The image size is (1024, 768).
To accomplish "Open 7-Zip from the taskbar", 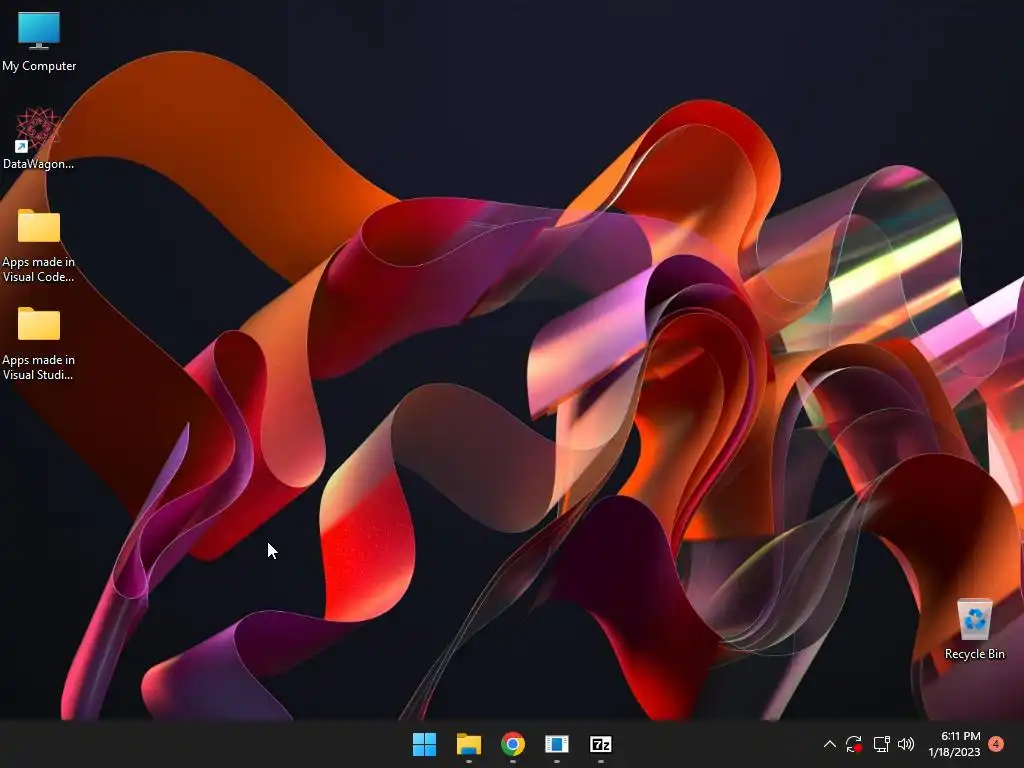I will 601,744.
